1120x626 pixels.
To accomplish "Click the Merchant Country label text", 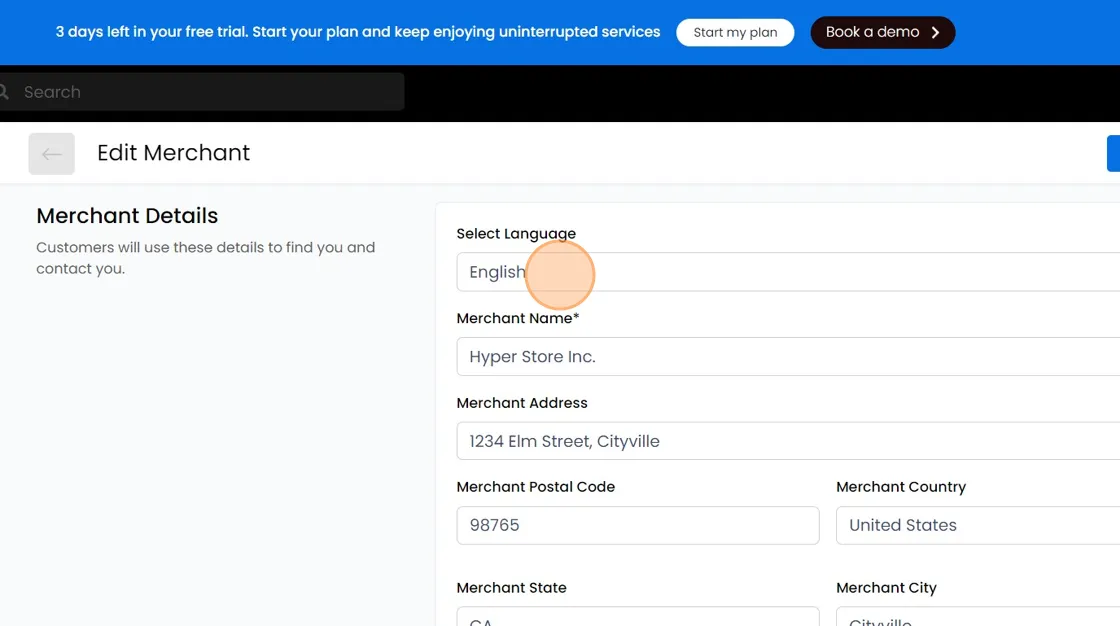I will point(901,487).
